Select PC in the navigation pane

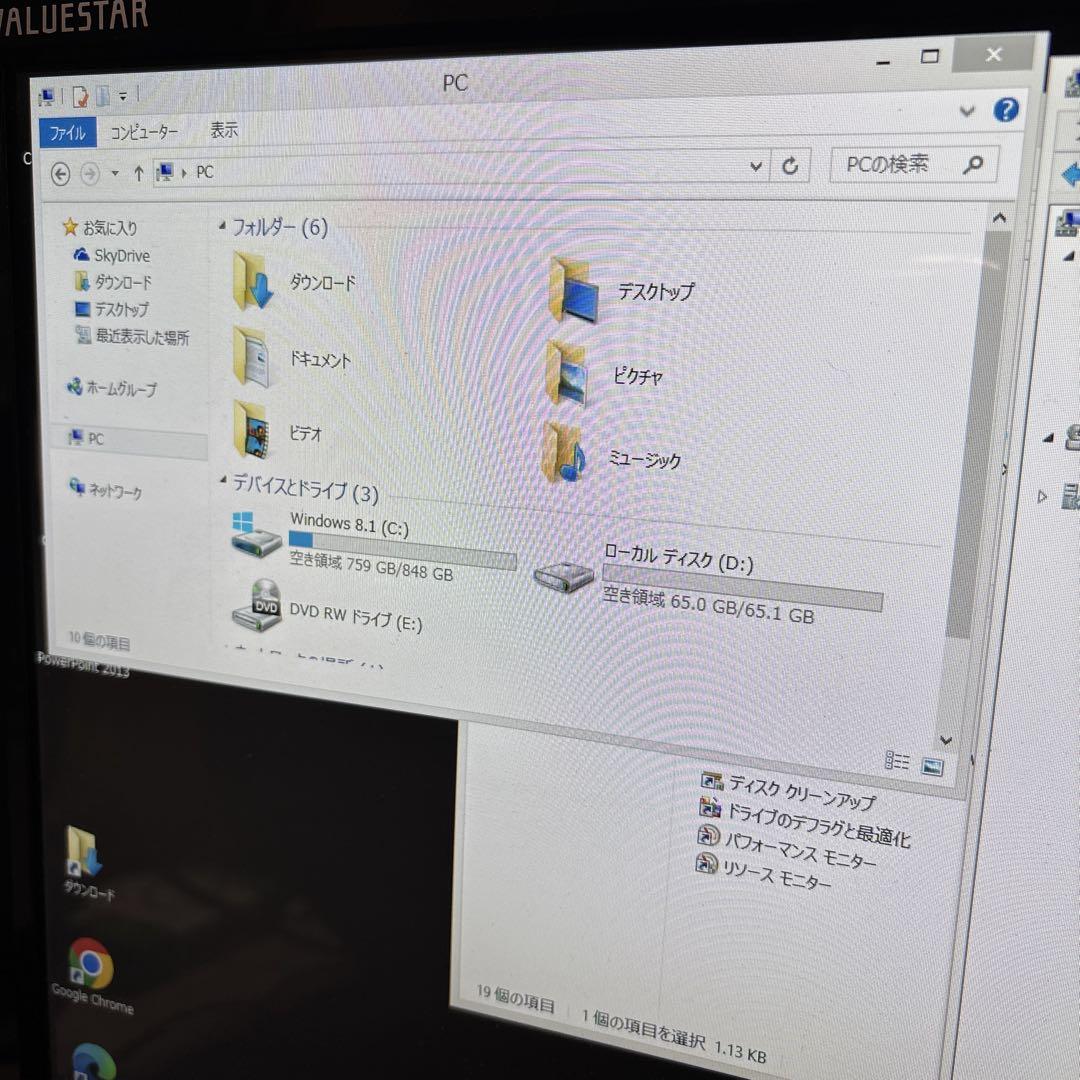96,439
